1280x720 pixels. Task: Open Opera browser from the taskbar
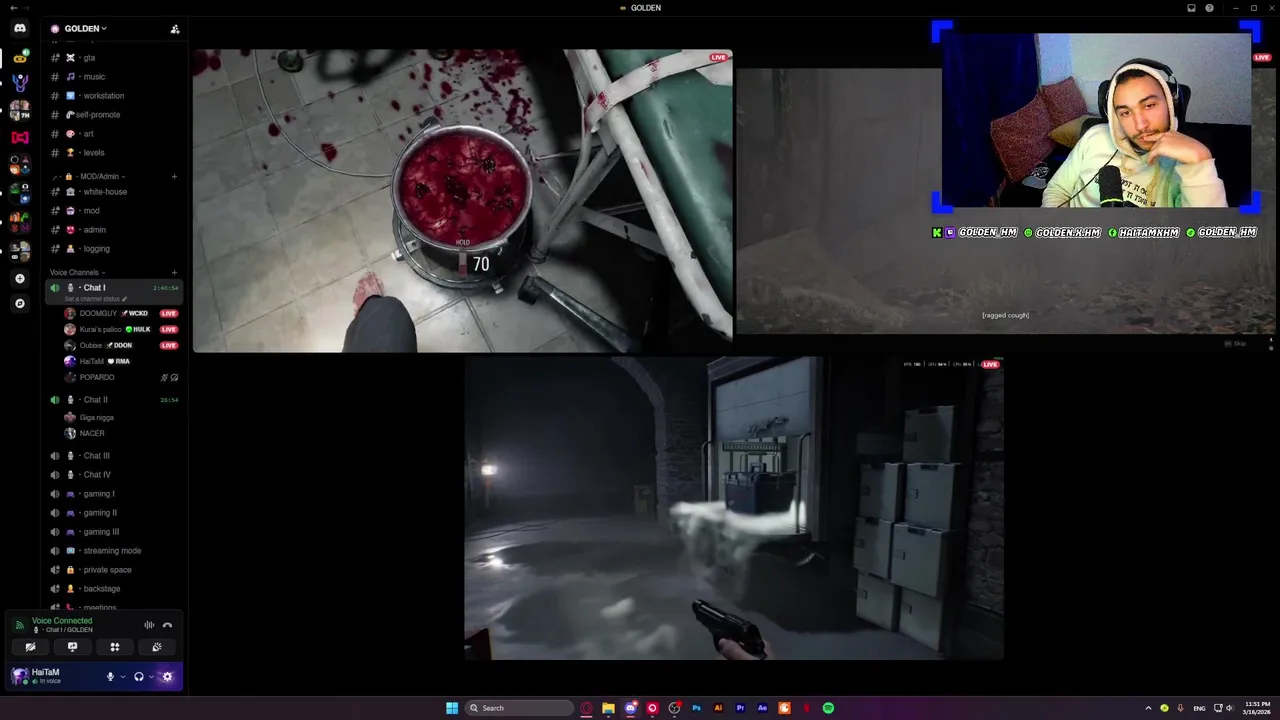(586, 708)
